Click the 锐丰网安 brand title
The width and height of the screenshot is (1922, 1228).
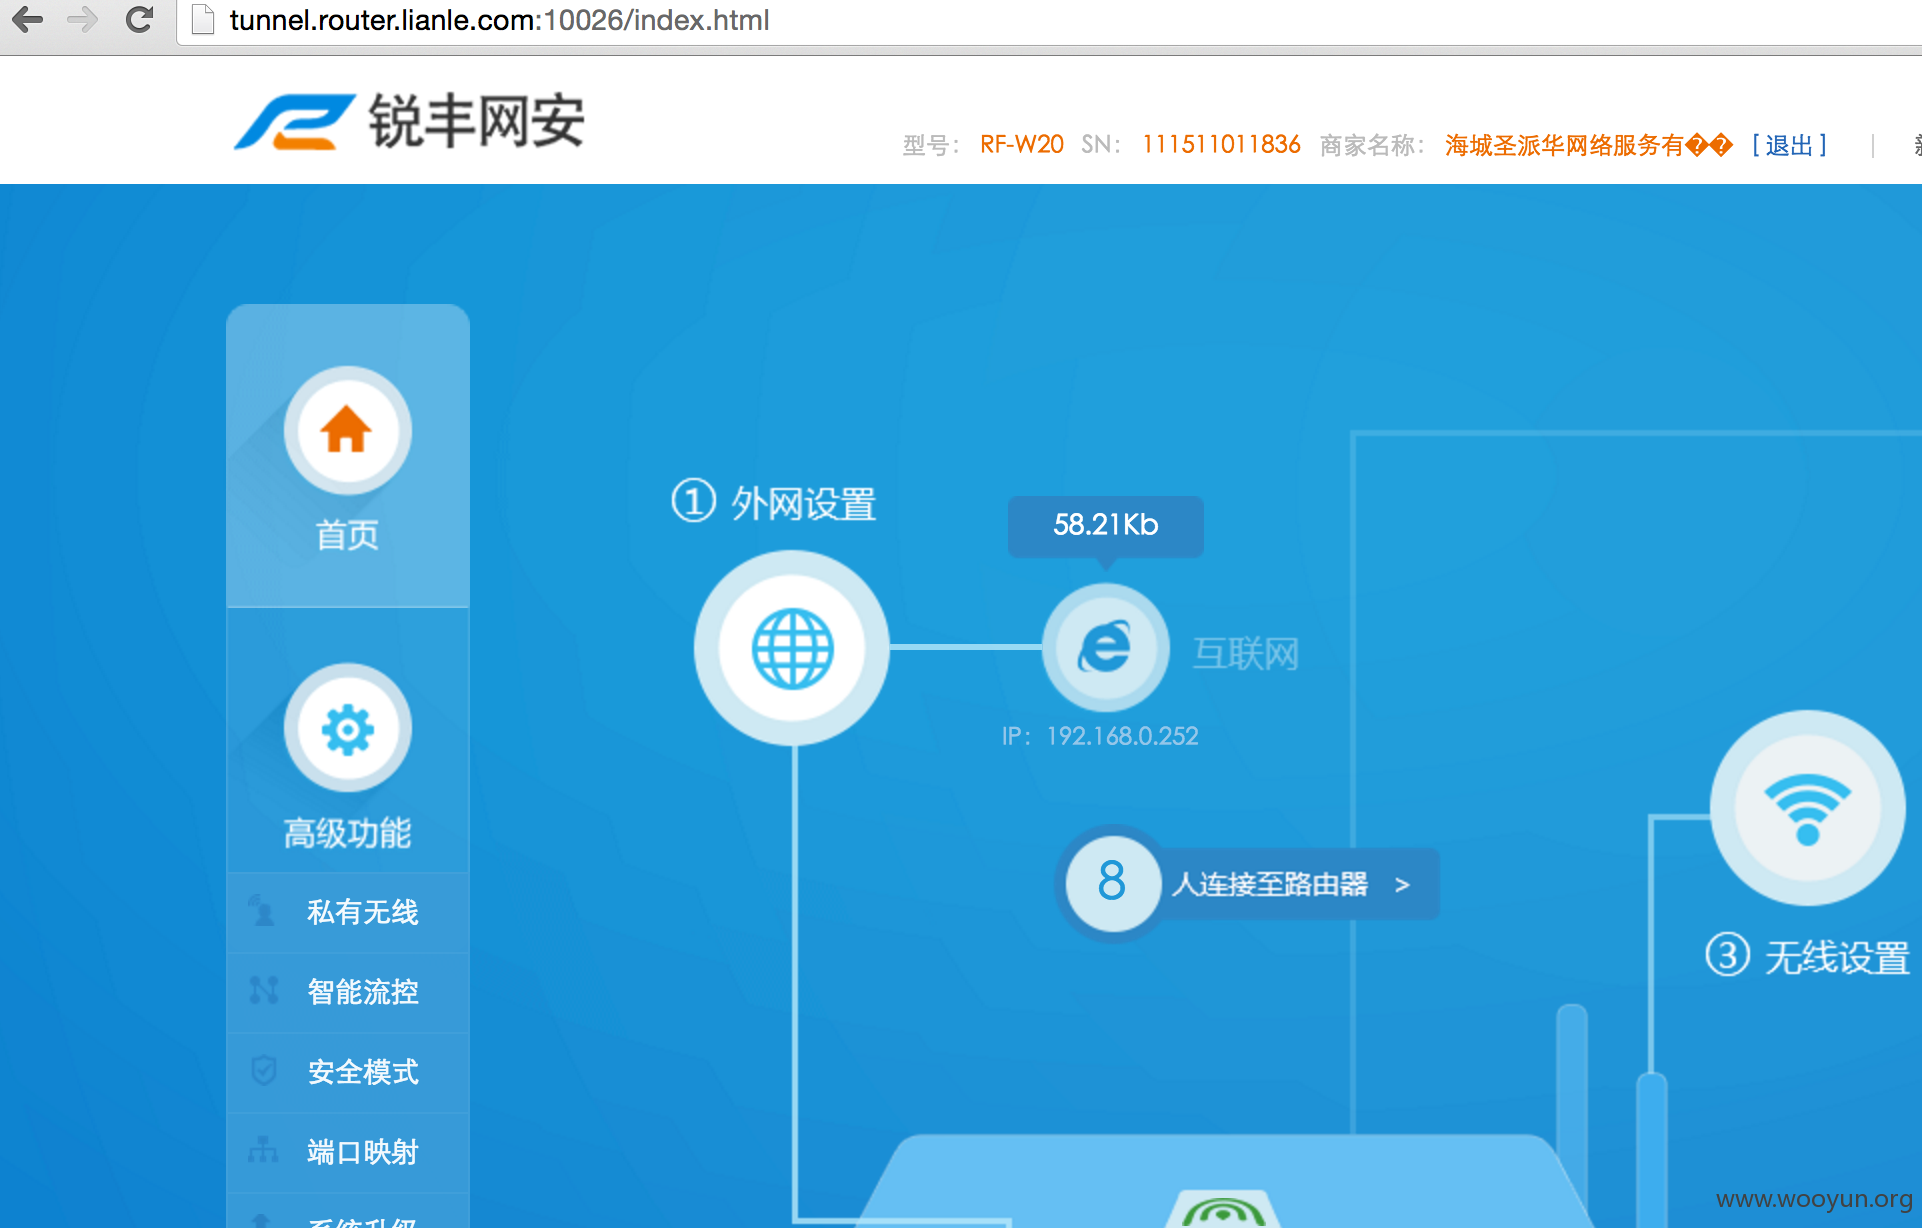click(476, 122)
